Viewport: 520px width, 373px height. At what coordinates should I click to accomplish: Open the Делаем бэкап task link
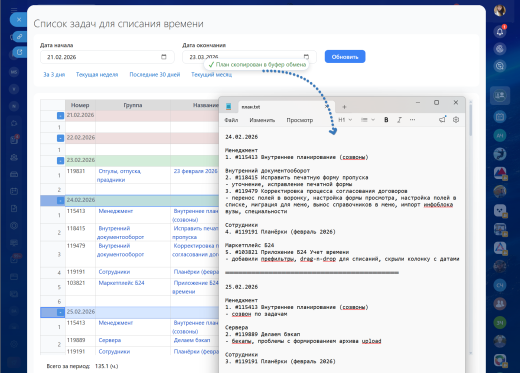point(192,340)
